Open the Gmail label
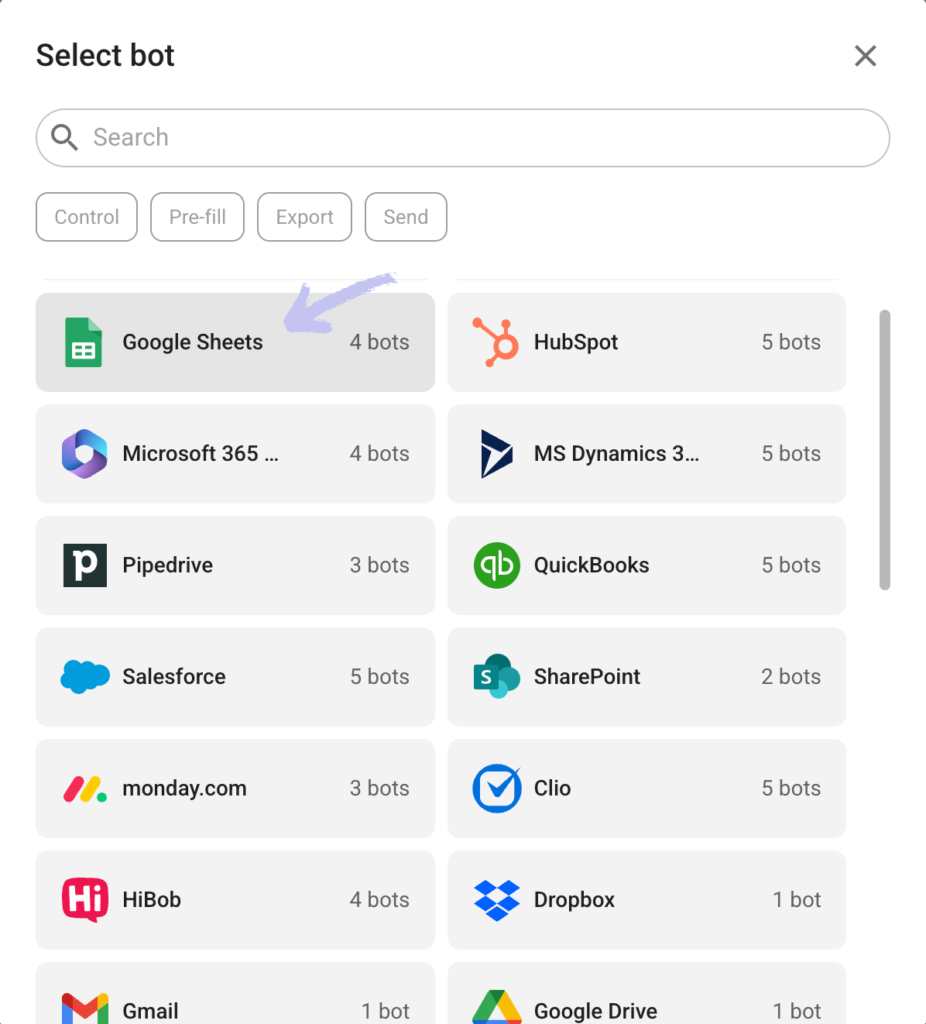The width and height of the screenshot is (926, 1024). point(150,1011)
